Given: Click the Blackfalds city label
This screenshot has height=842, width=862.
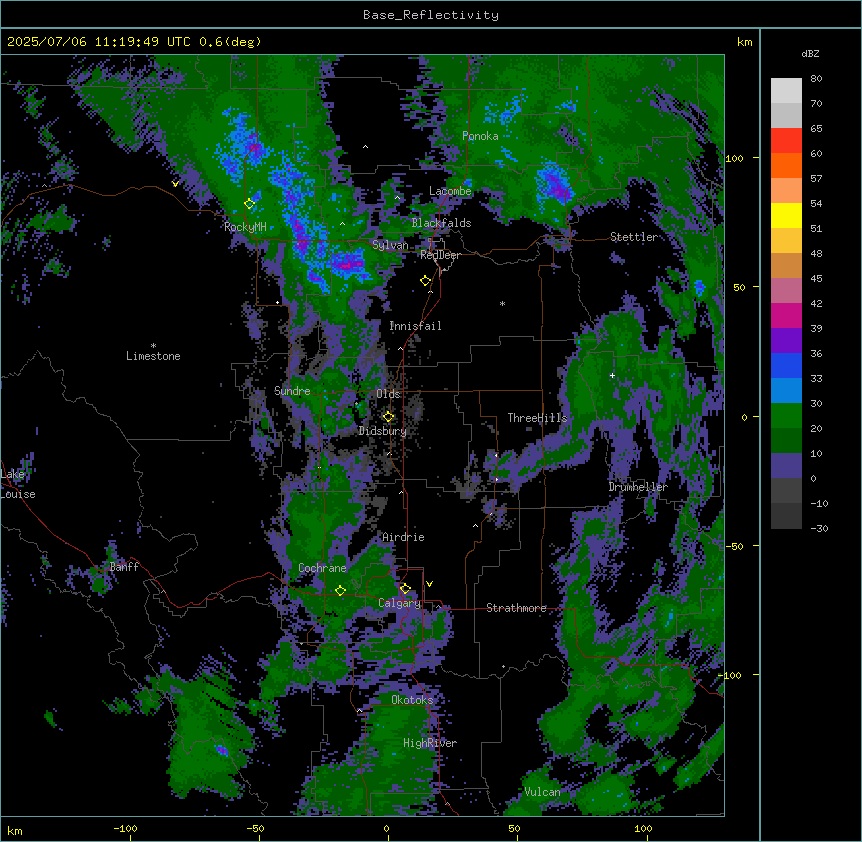Looking at the screenshot, I should click(441, 223).
